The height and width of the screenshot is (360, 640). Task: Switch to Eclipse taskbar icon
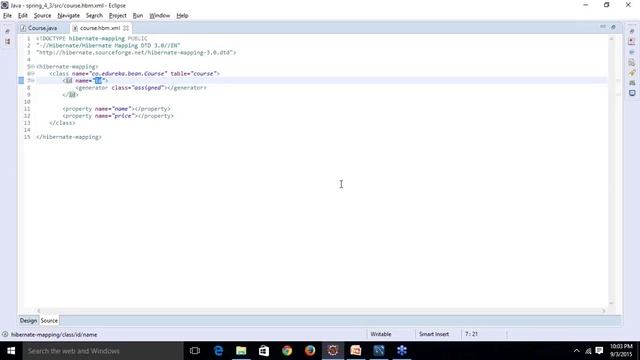point(333,351)
